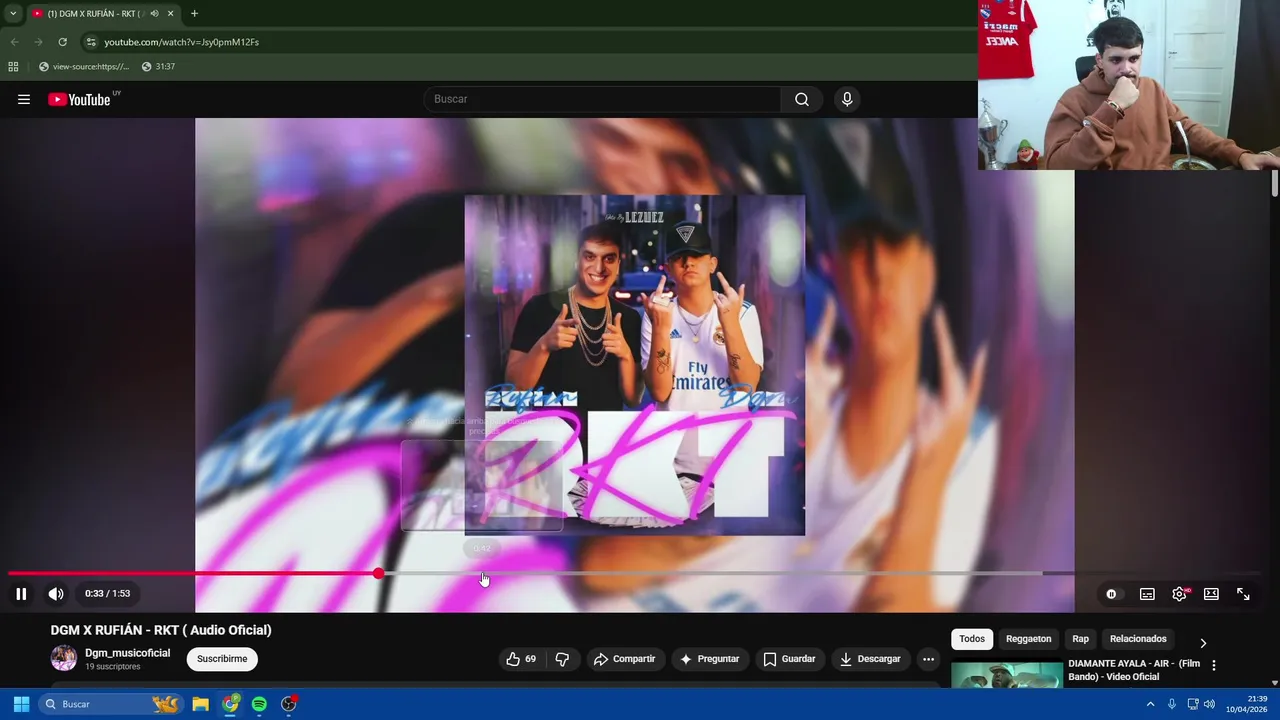The image size is (1280, 720).
Task: Switch to theater mode
Action: (x=1211, y=594)
